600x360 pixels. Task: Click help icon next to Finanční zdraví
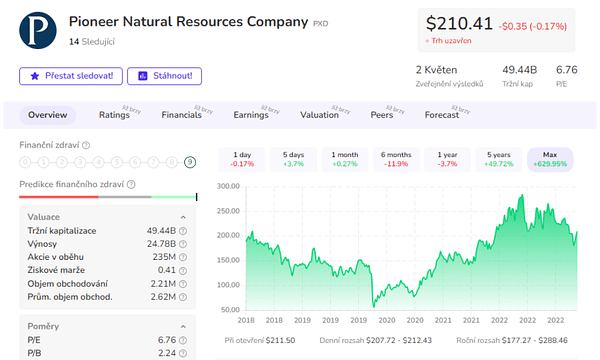pyautogui.click(x=86, y=145)
